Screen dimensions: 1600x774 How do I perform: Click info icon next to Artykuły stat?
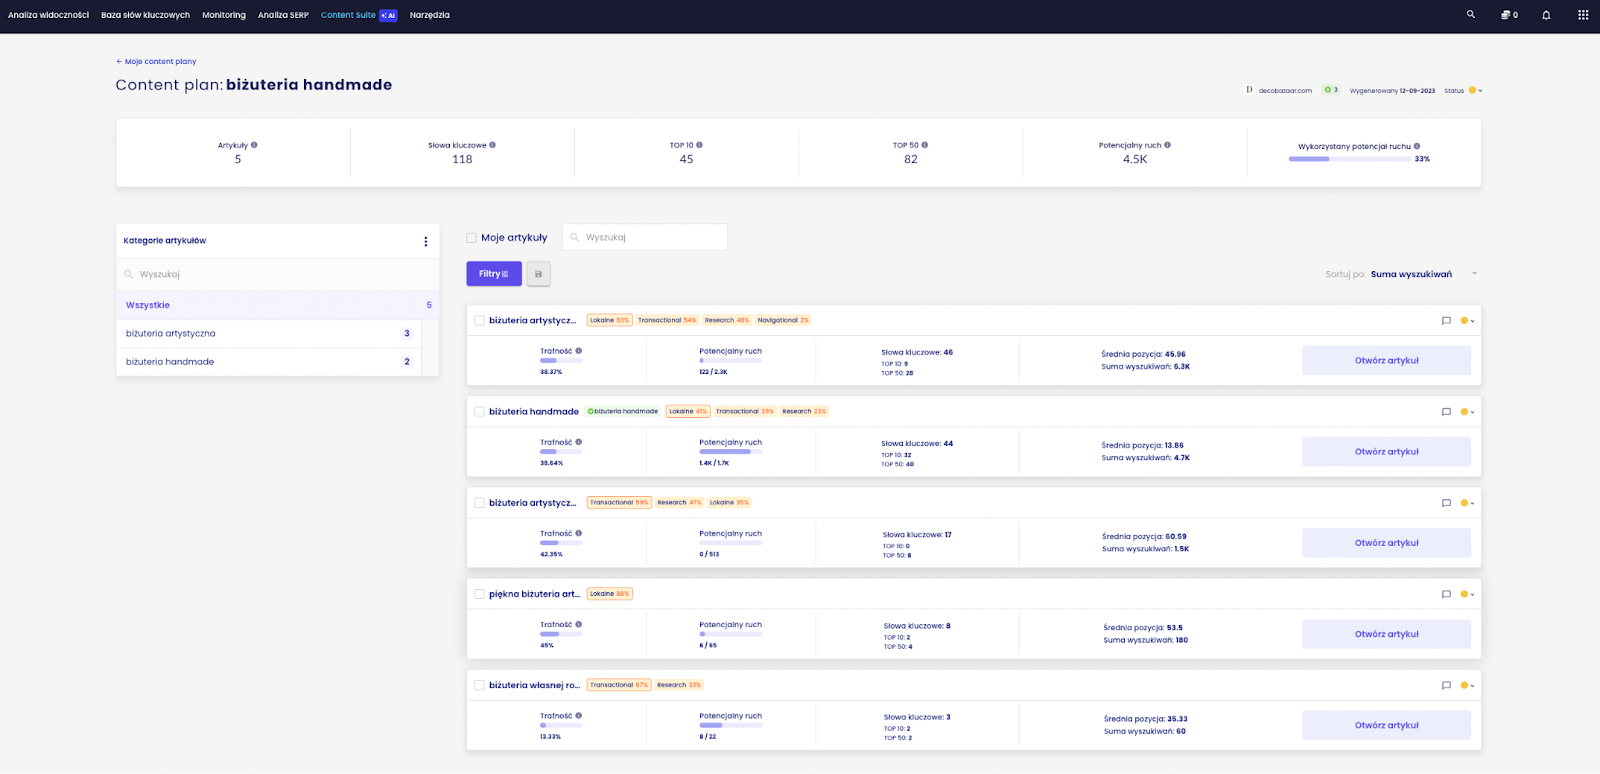[x=254, y=145]
